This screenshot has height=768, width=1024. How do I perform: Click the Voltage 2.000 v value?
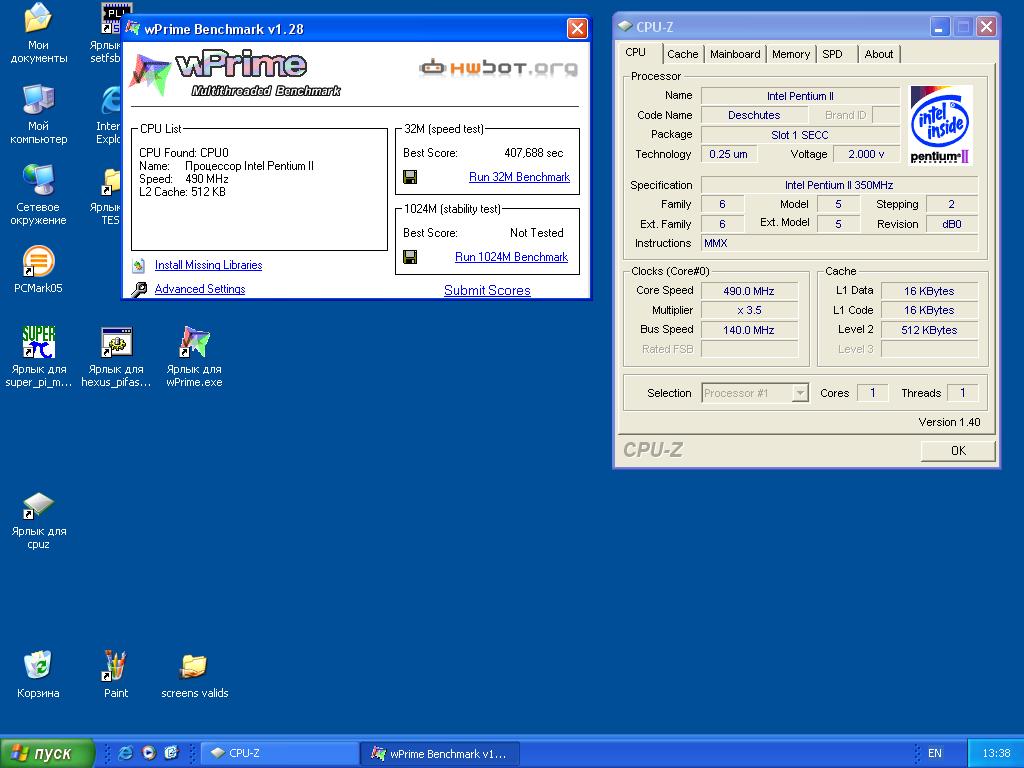point(866,154)
